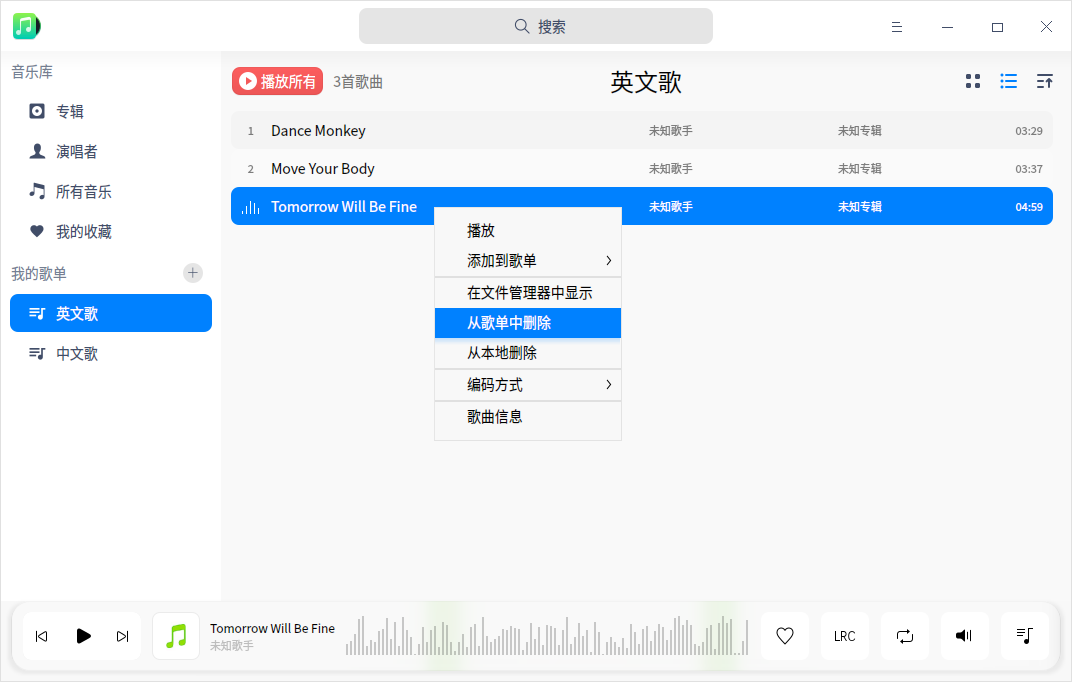Click the playing indicator in Tomorrow Will Be Fine row
Image resolution: width=1072 pixels, height=682 pixels.
pos(251,207)
